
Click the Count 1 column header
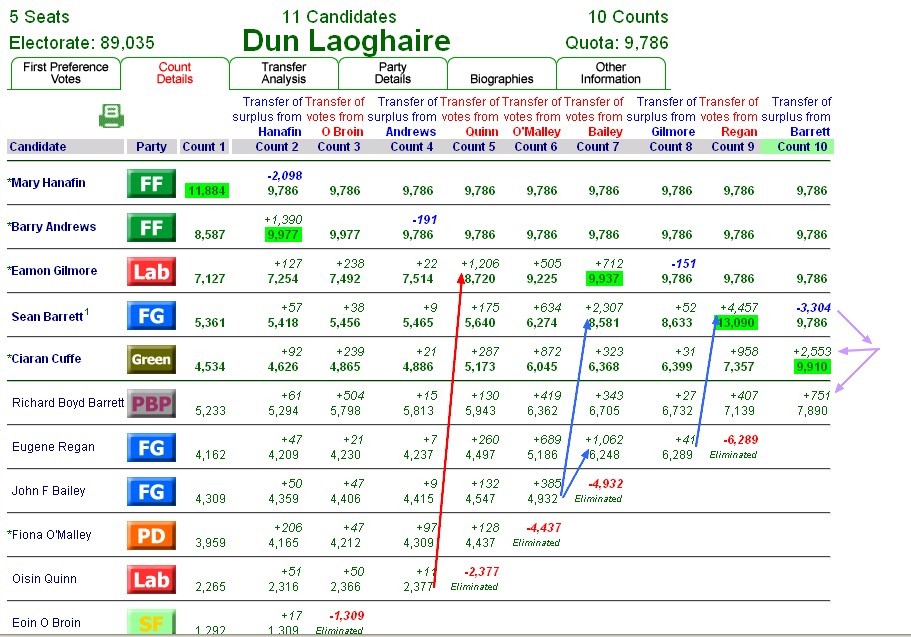click(x=204, y=146)
